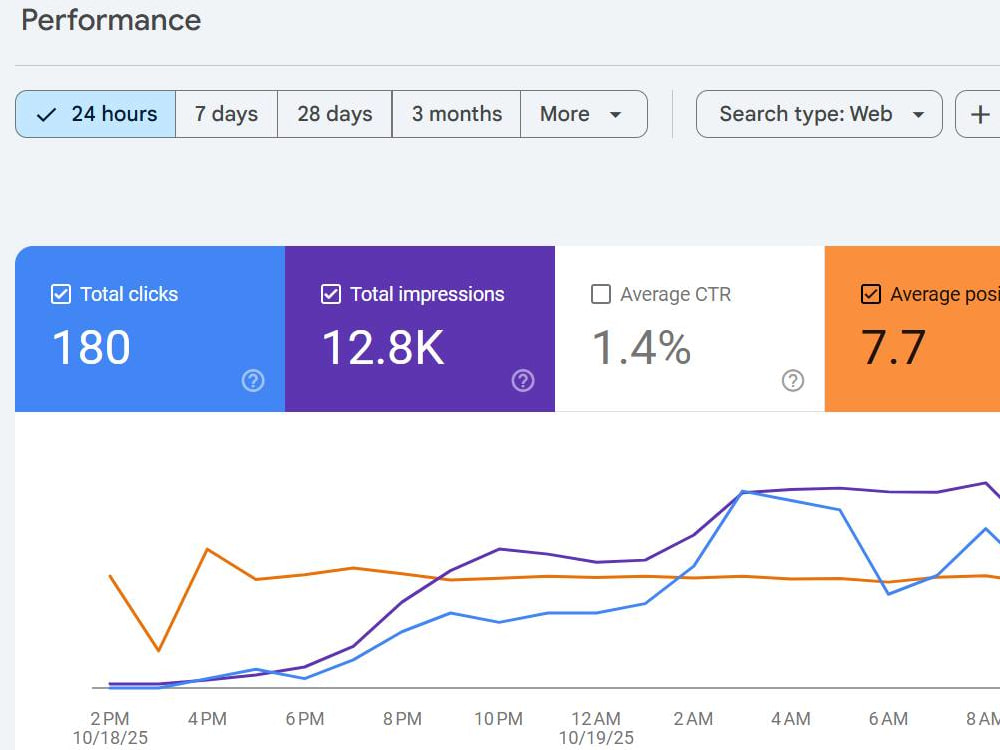Add a new filter with the plus icon

click(980, 114)
